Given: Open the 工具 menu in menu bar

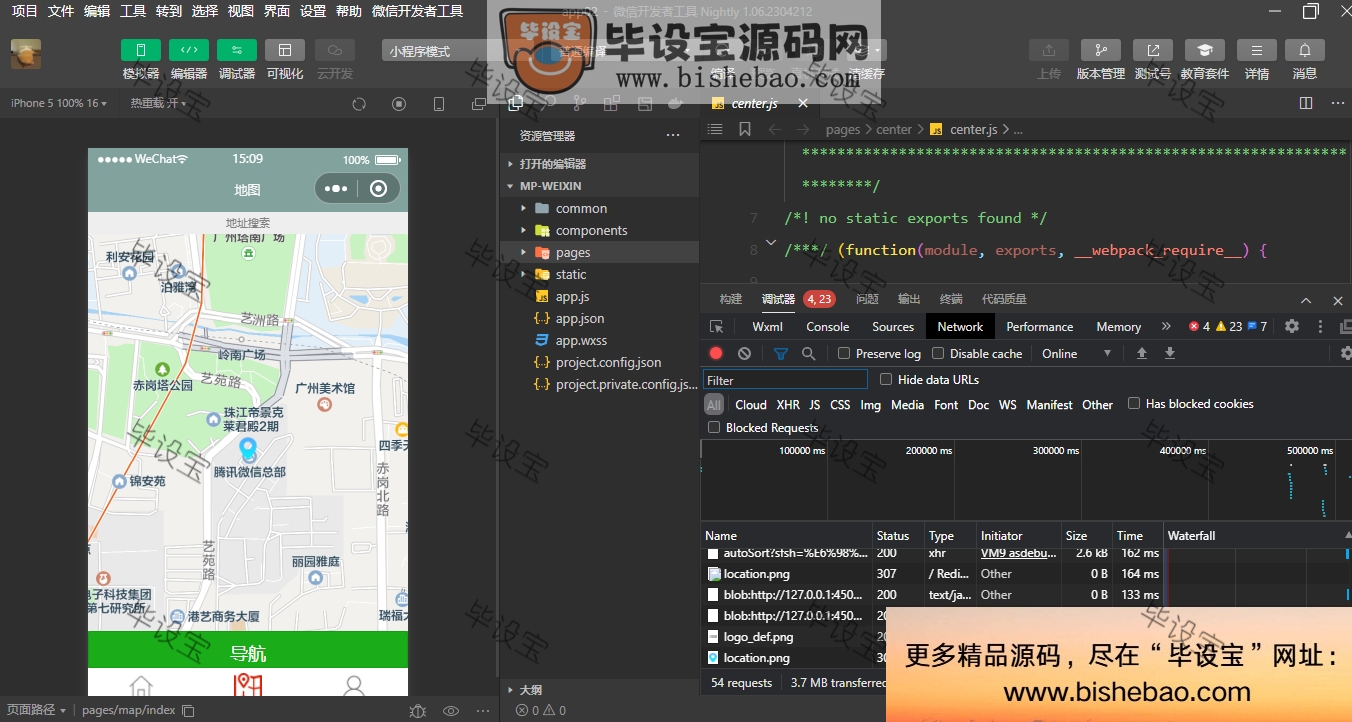Looking at the screenshot, I should pyautogui.click(x=133, y=11).
